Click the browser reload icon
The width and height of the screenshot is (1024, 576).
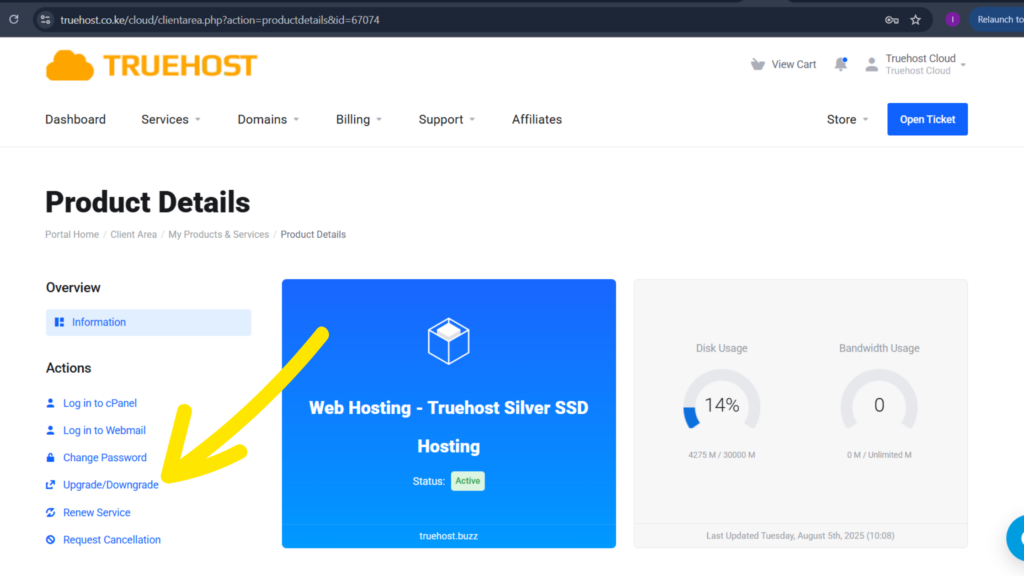14,20
